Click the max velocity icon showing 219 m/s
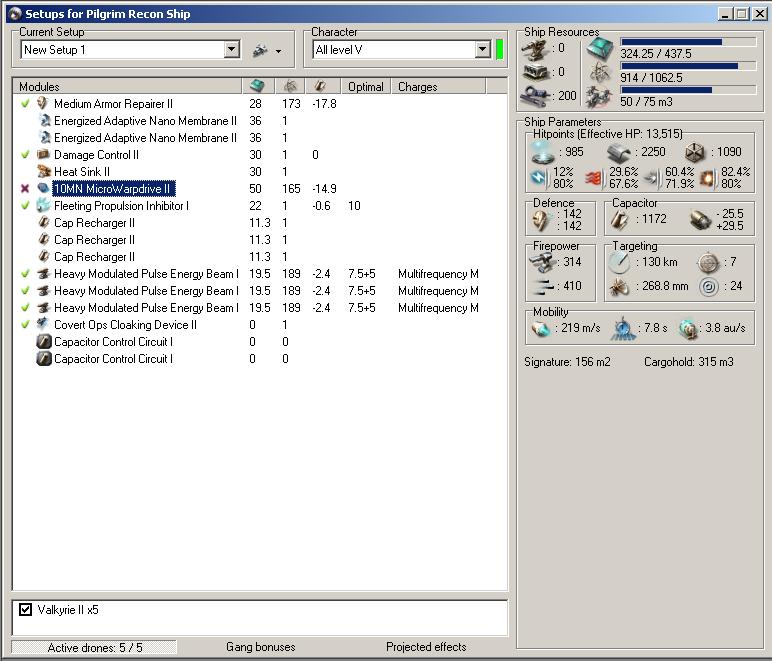 click(541, 328)
